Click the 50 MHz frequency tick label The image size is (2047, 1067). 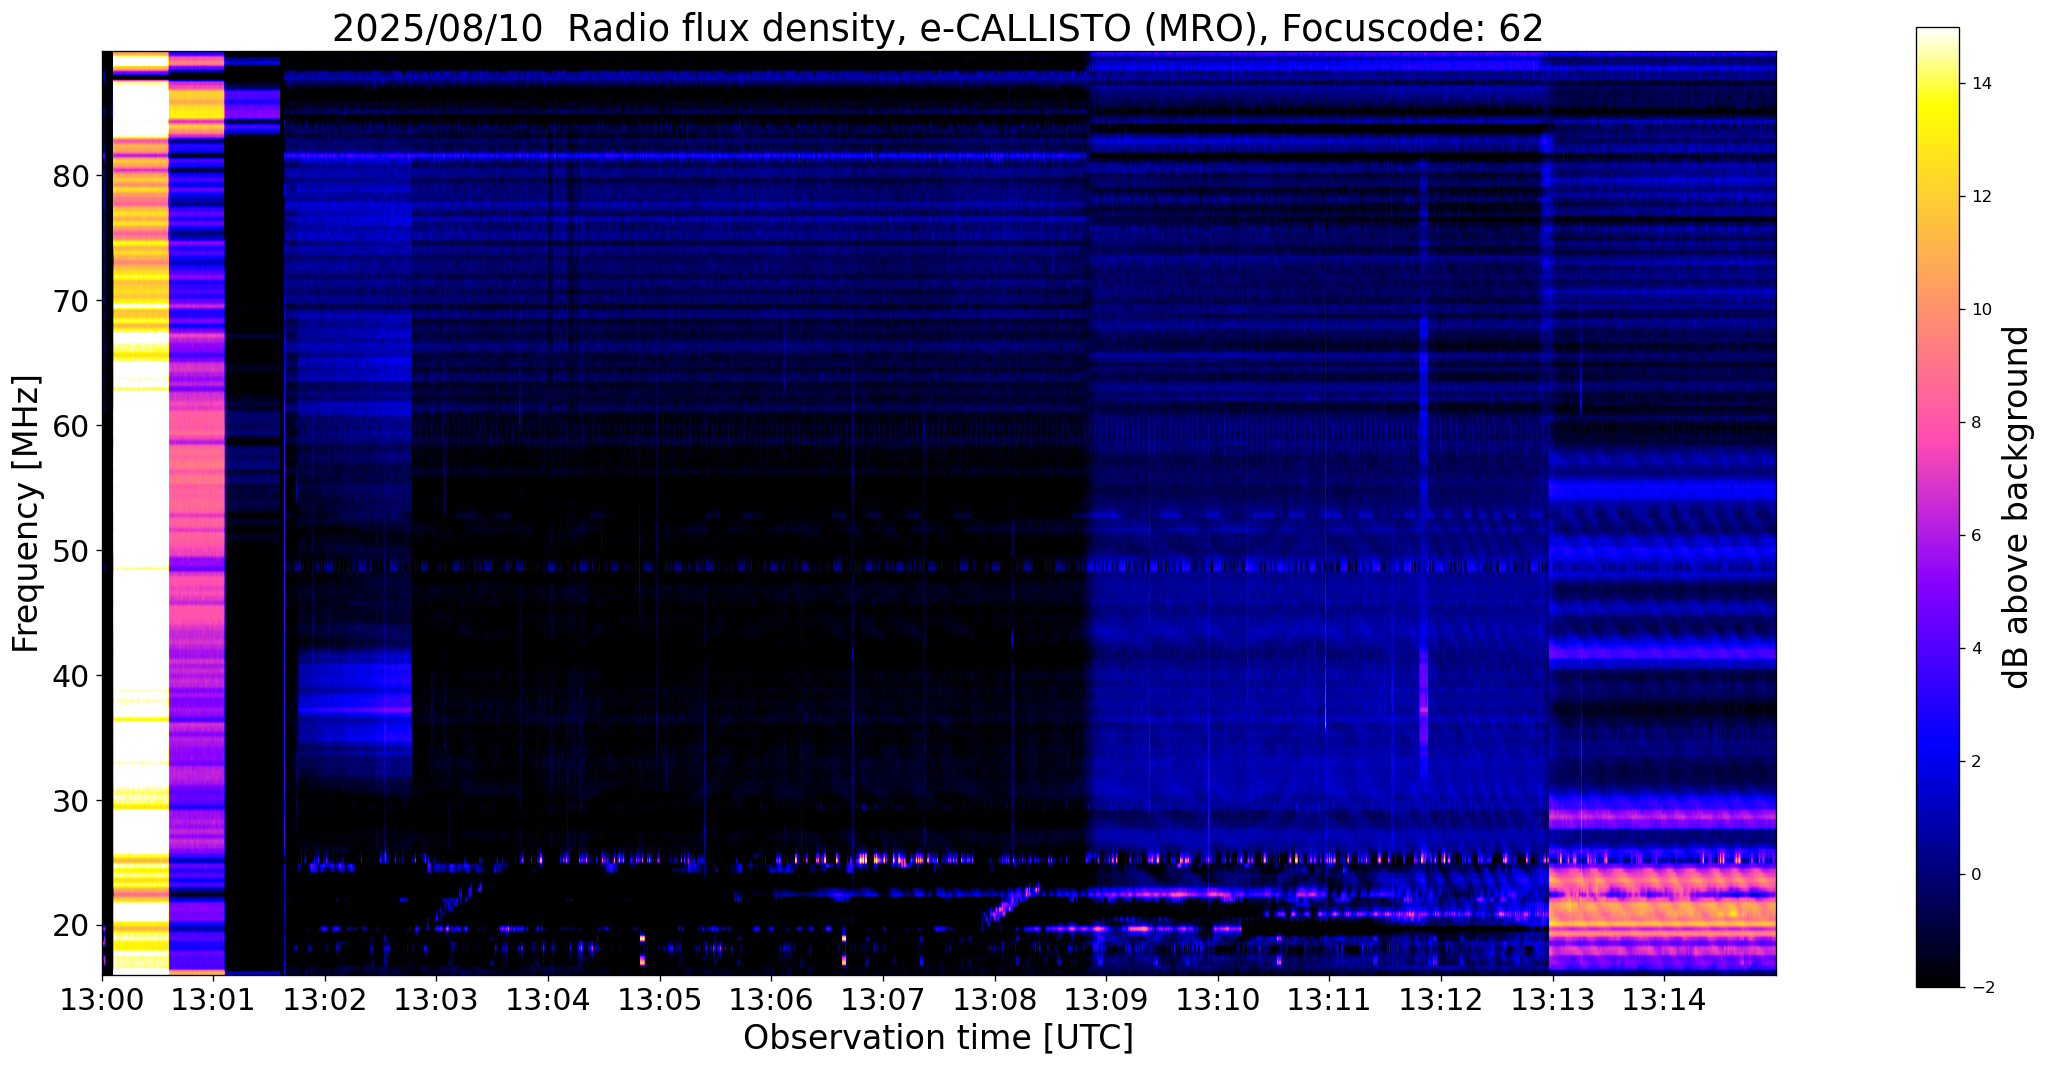pos(71,551)
